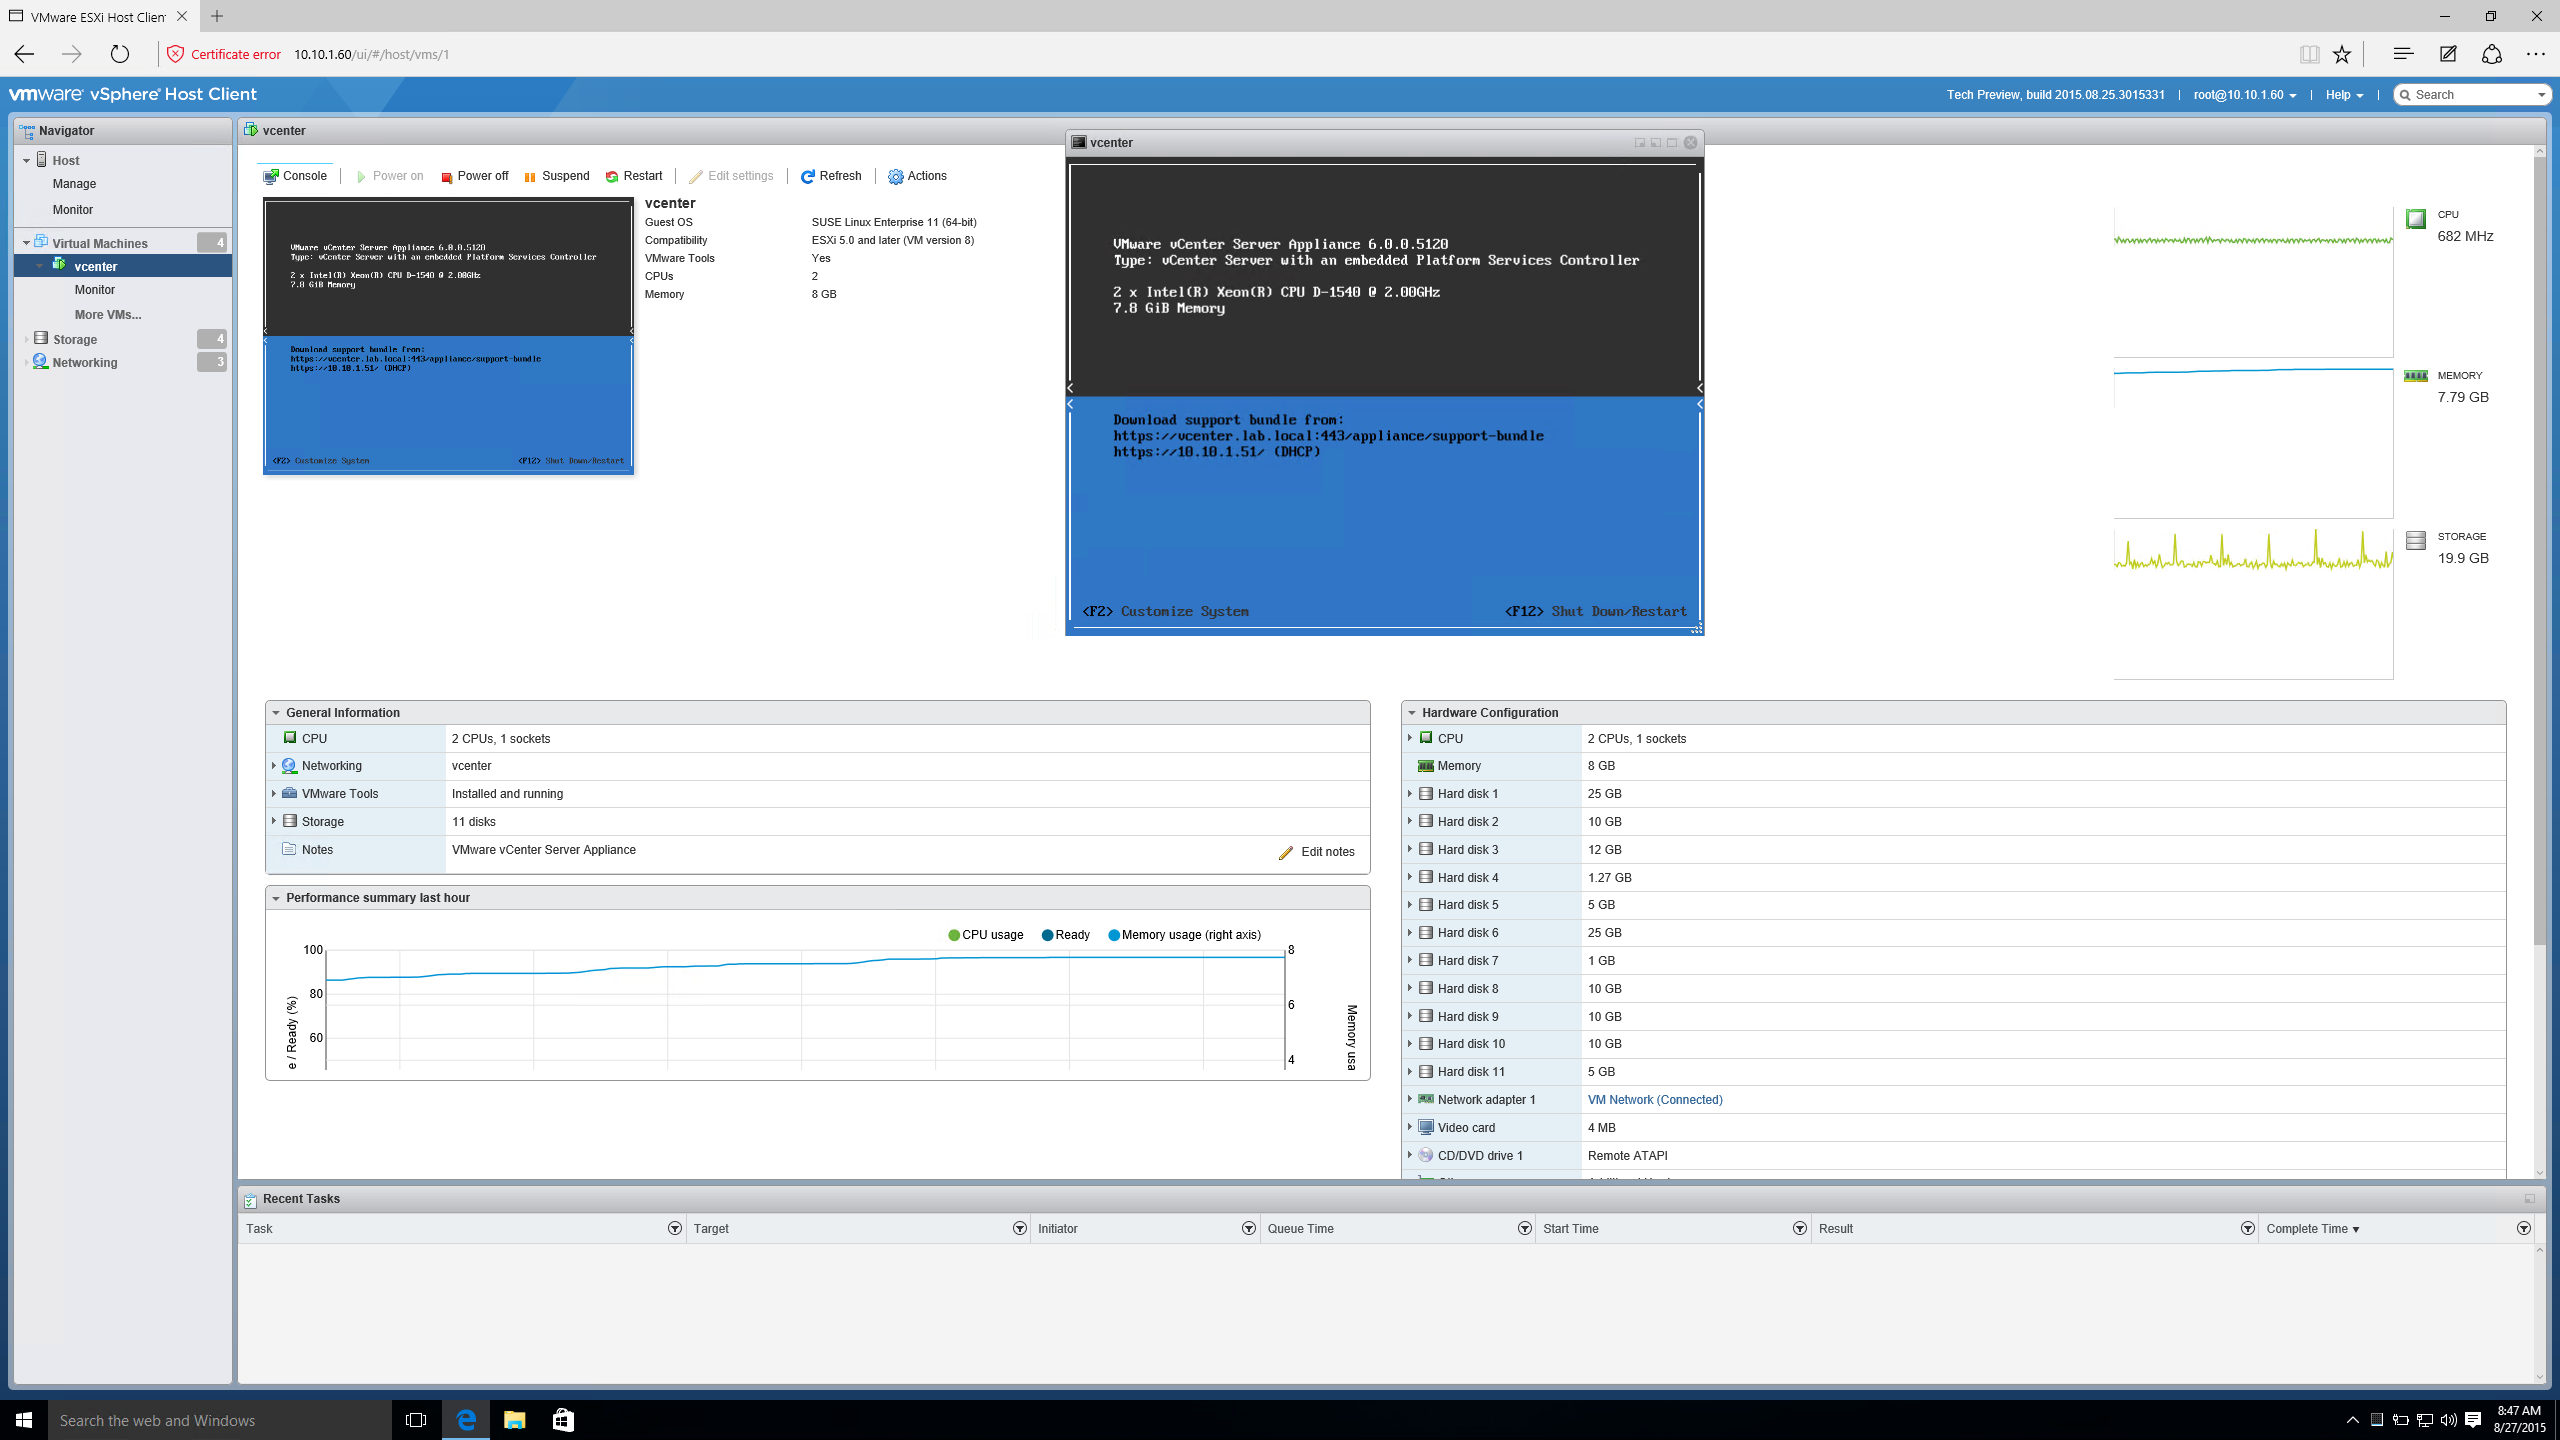Add page to favorites star
Viewport: 2560px width, 1440px height.
[x=2342, y=54]
